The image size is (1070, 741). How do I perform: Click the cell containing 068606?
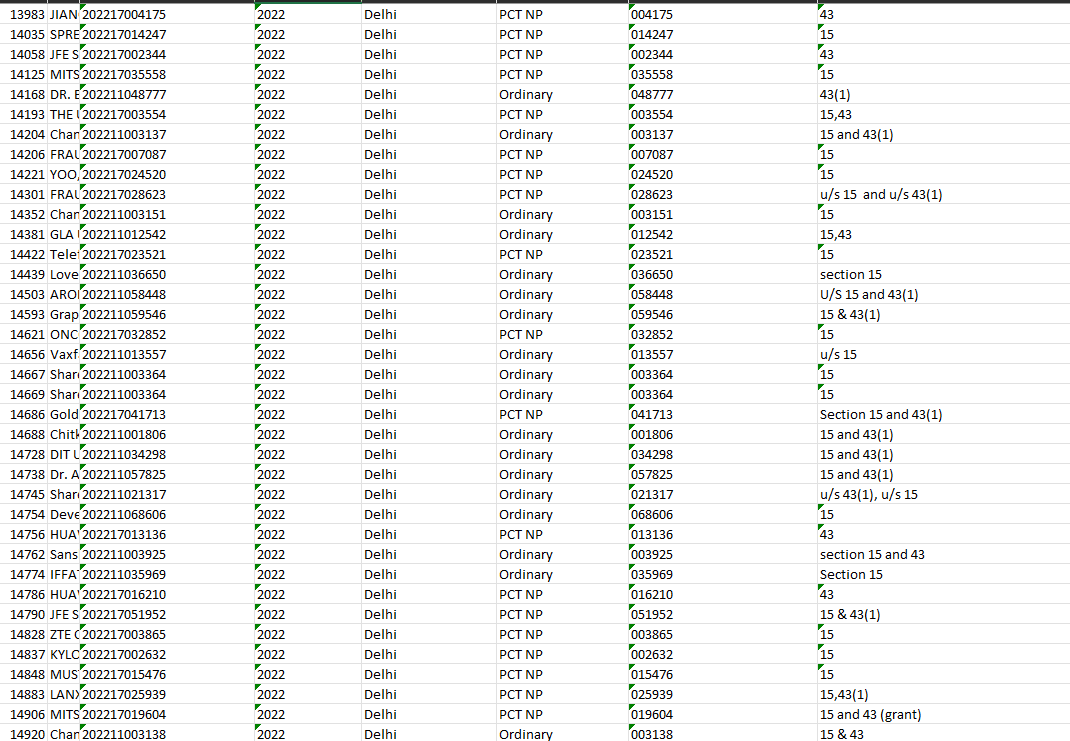(652, 515)
